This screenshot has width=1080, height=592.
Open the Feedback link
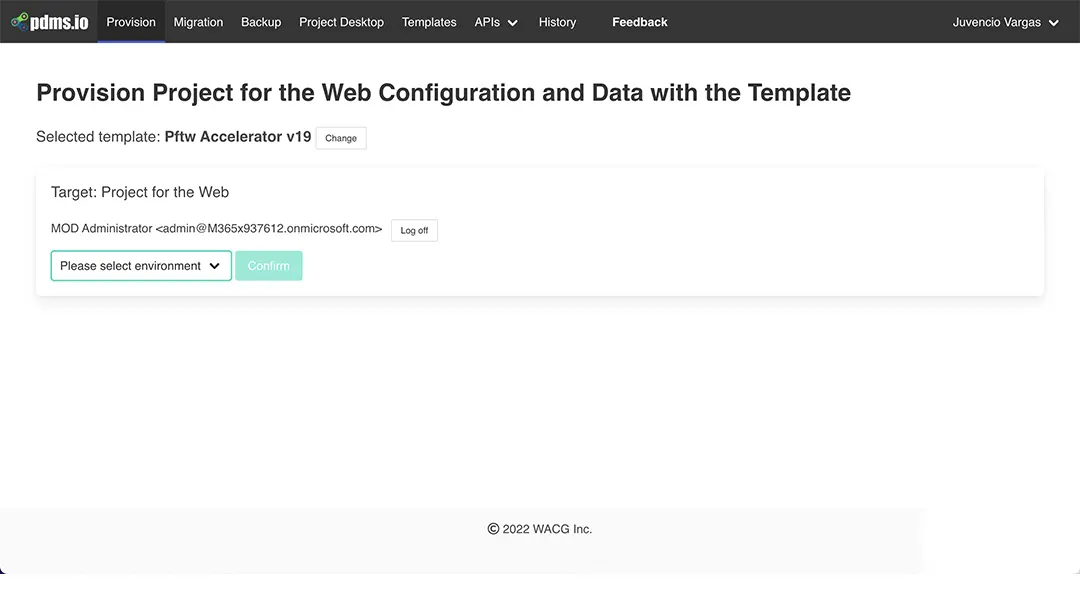tap(640, 22)
